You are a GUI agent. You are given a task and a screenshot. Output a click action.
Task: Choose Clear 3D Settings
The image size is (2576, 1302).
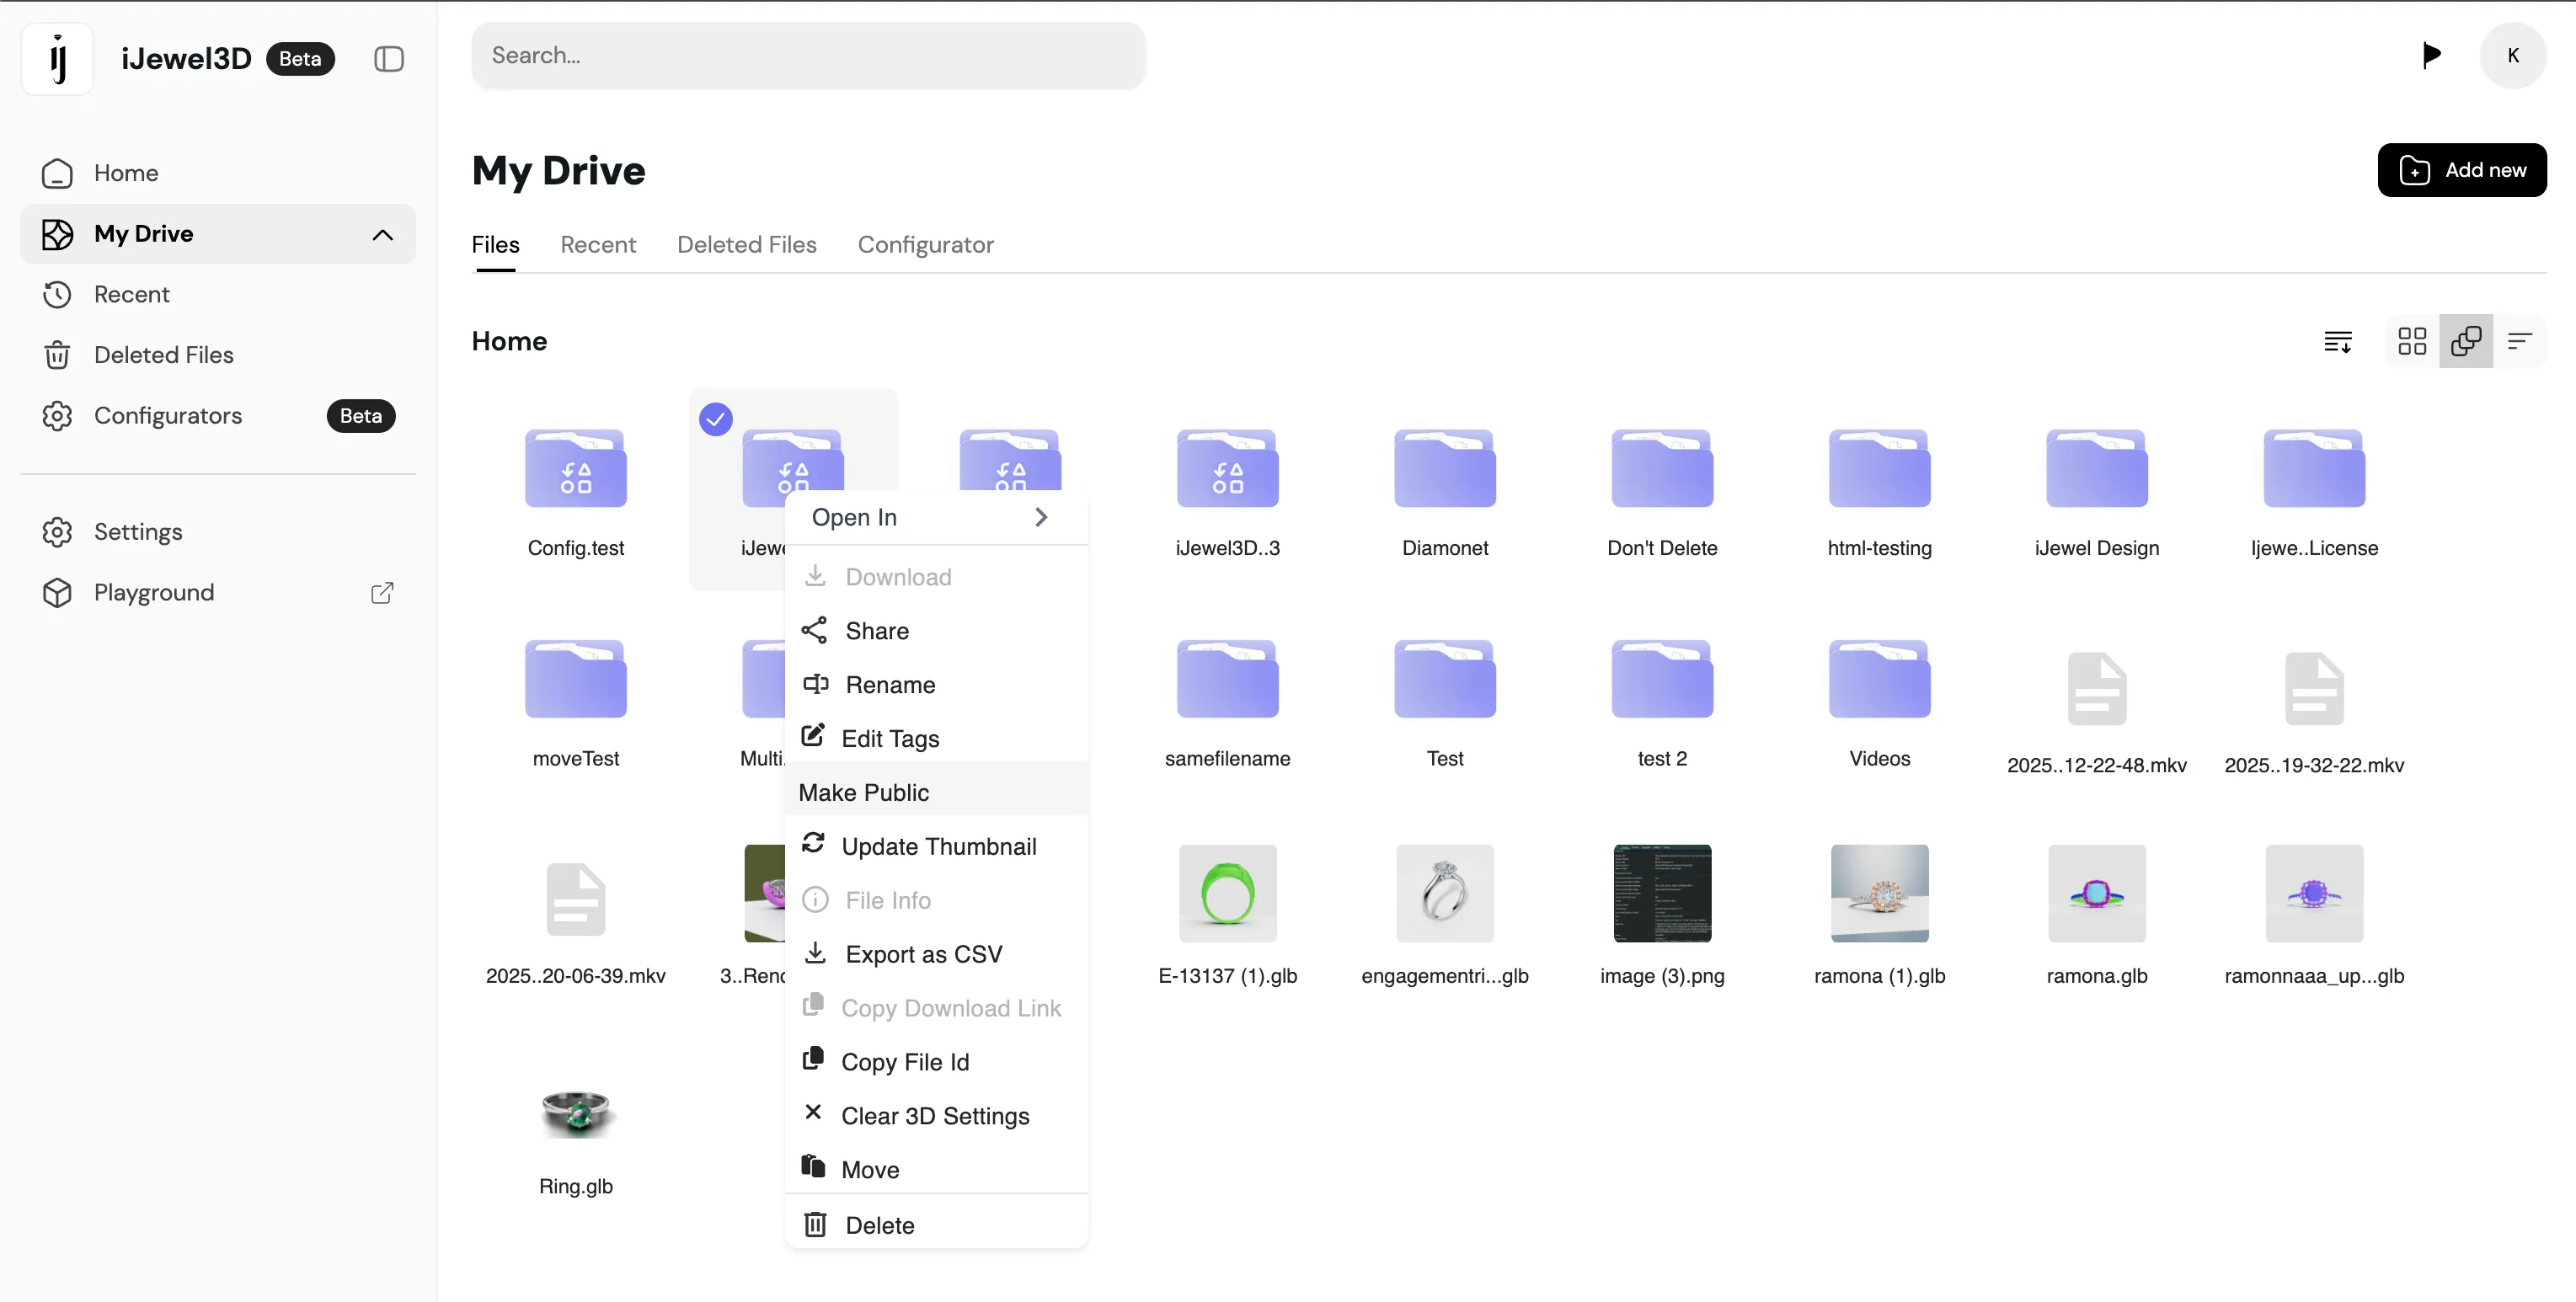click(x=936, y=1116)
